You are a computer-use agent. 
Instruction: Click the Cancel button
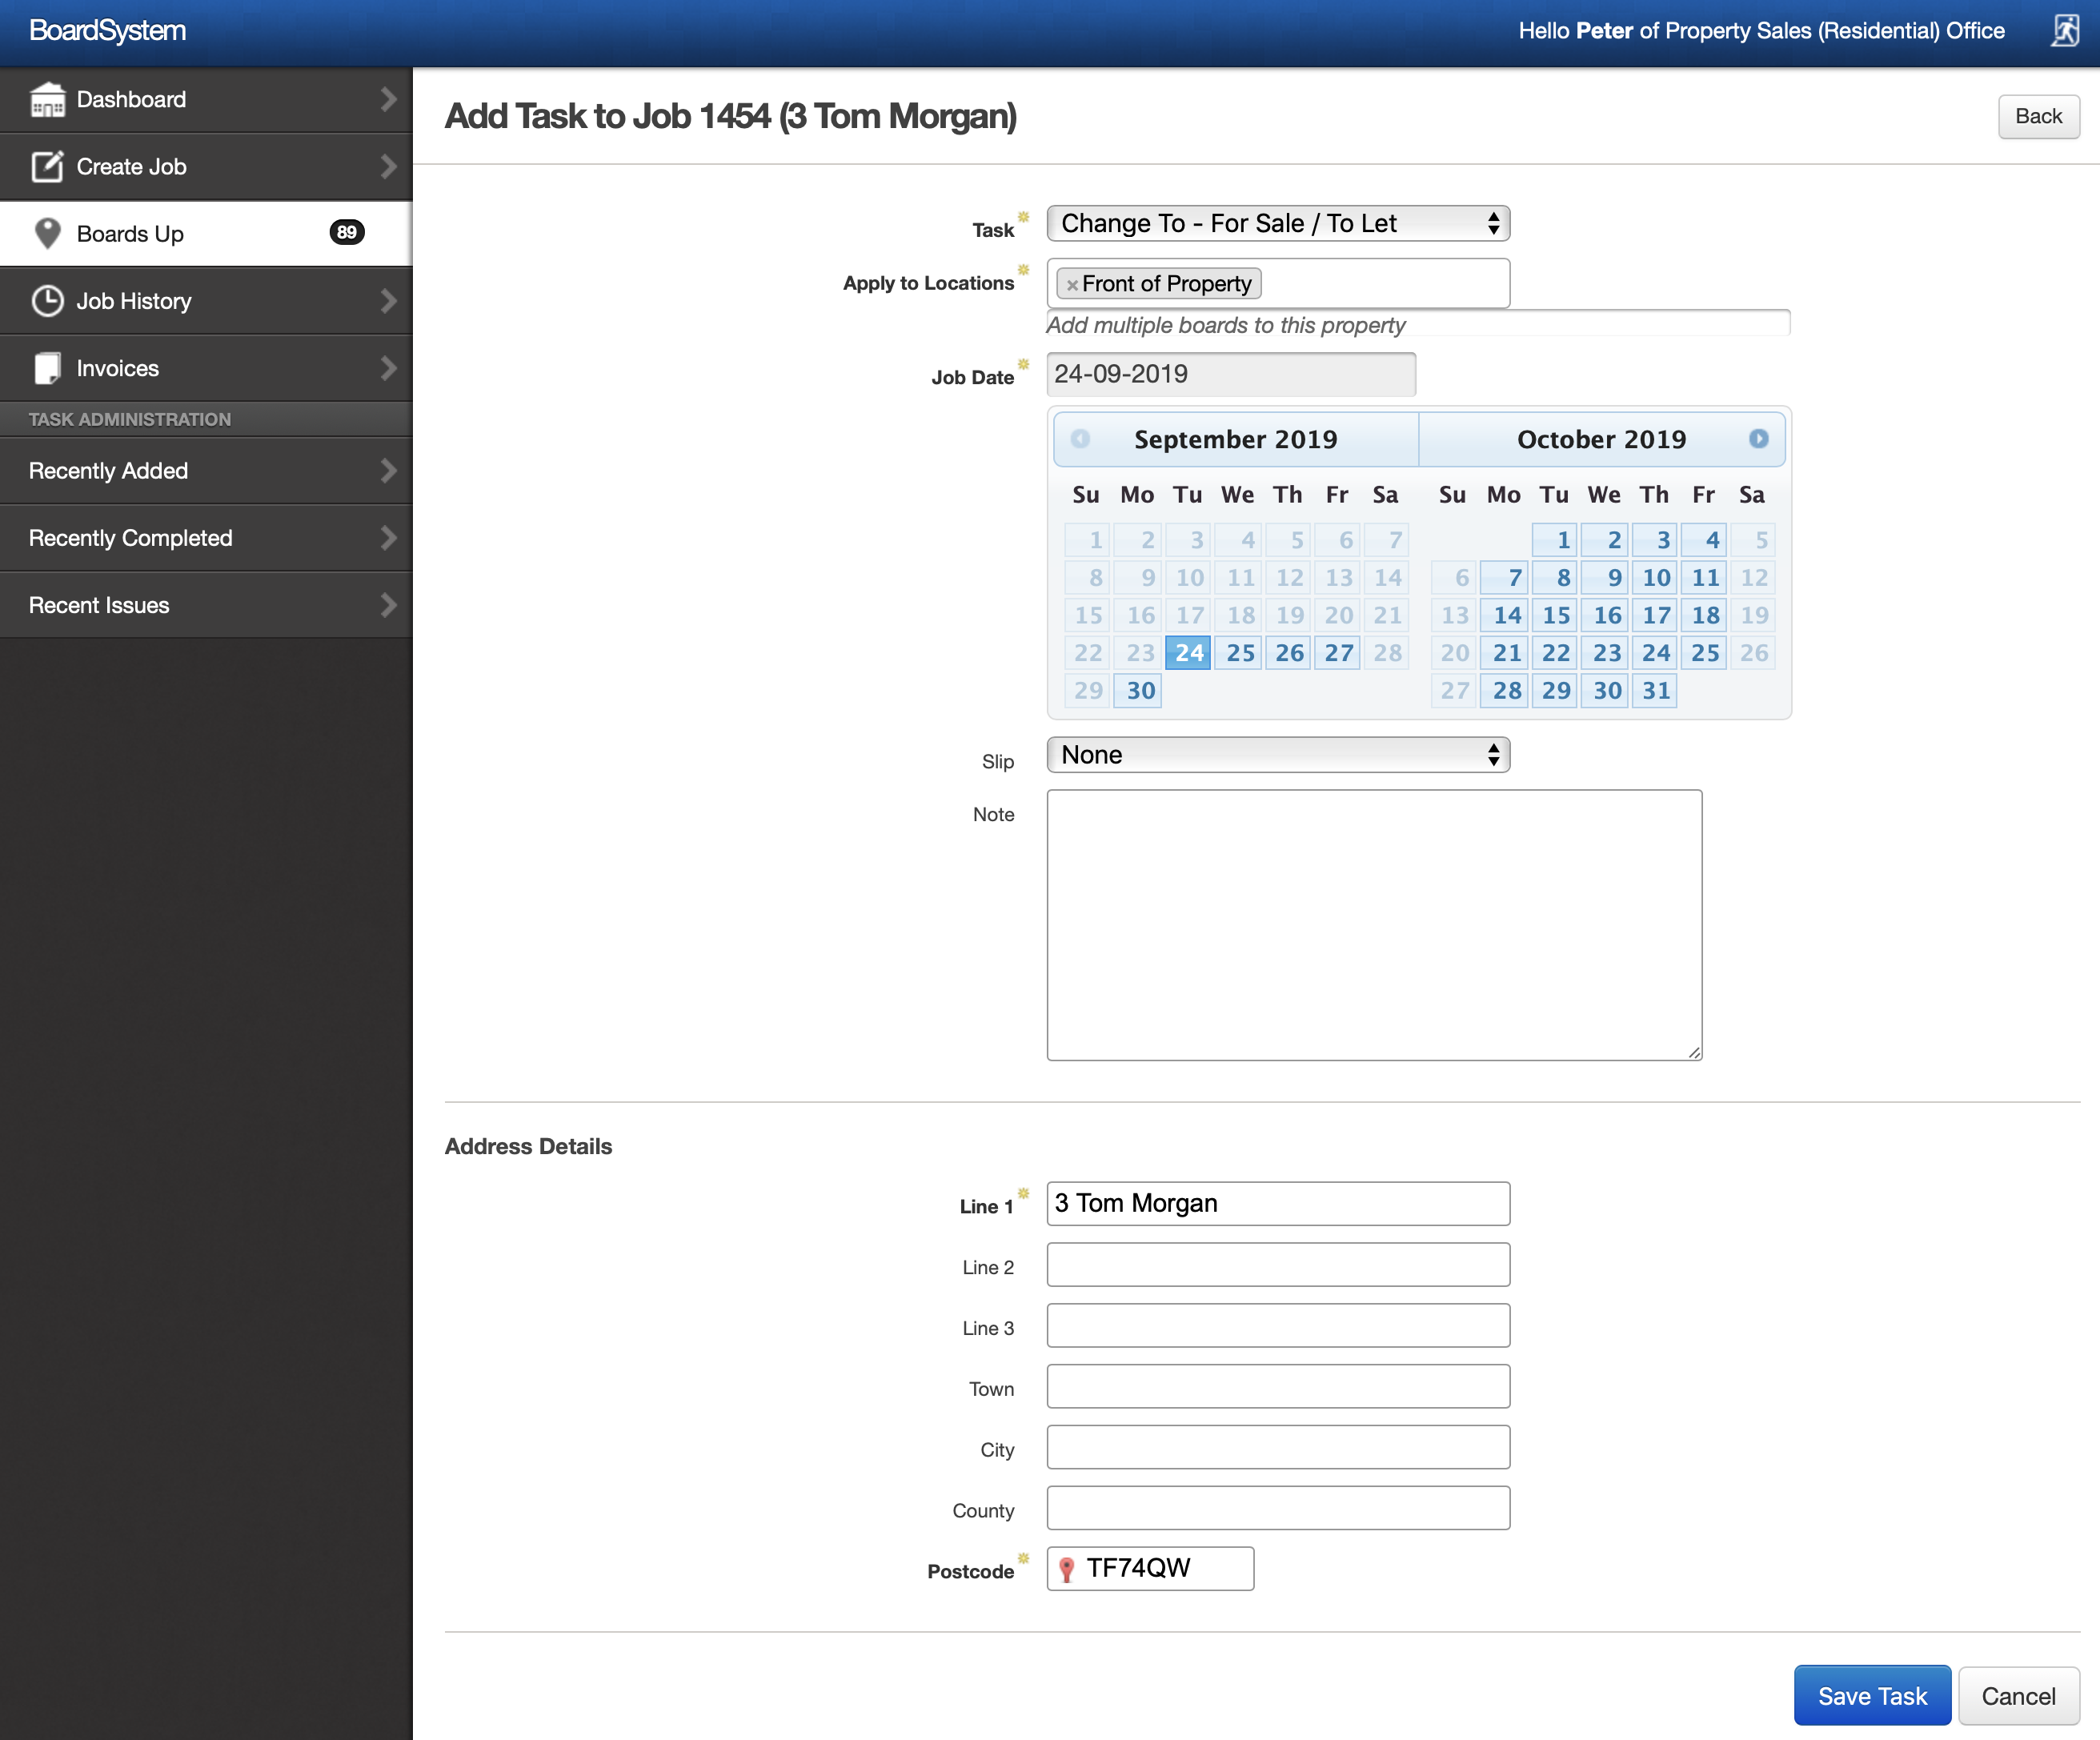click(x=2018, y=1696)
